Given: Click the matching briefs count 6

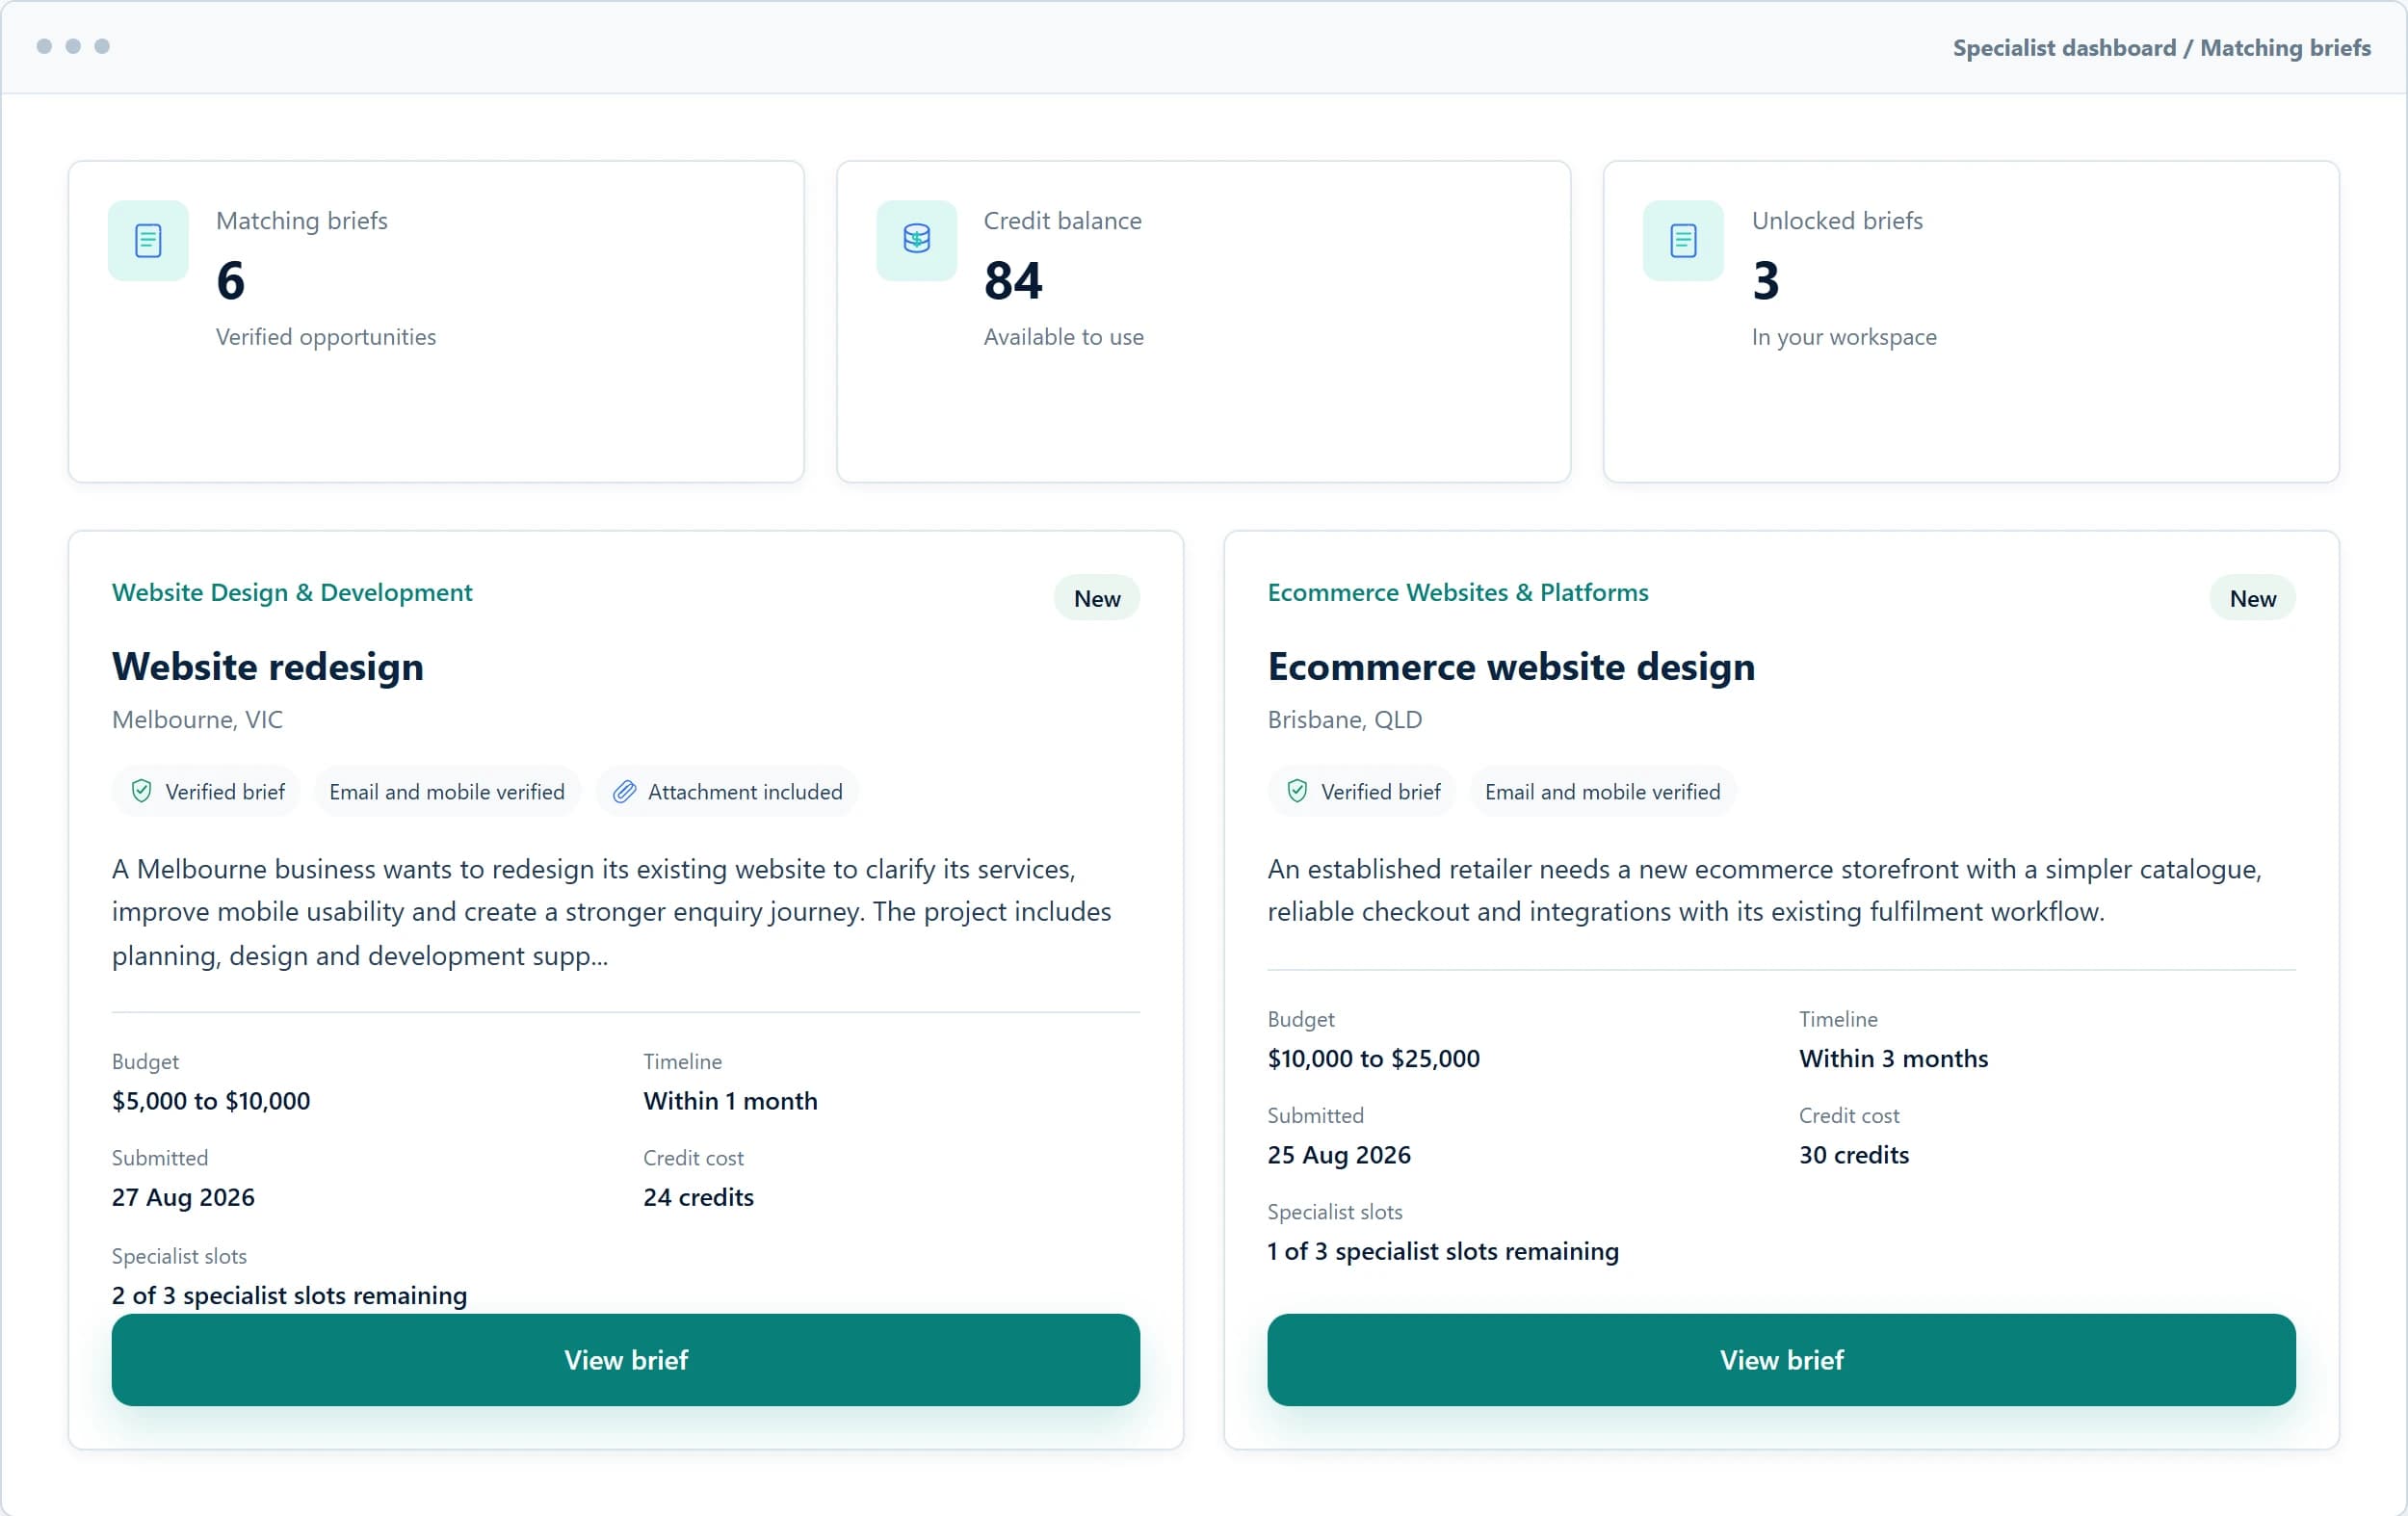Looking at the screenshot, I should tap(230, 280).
